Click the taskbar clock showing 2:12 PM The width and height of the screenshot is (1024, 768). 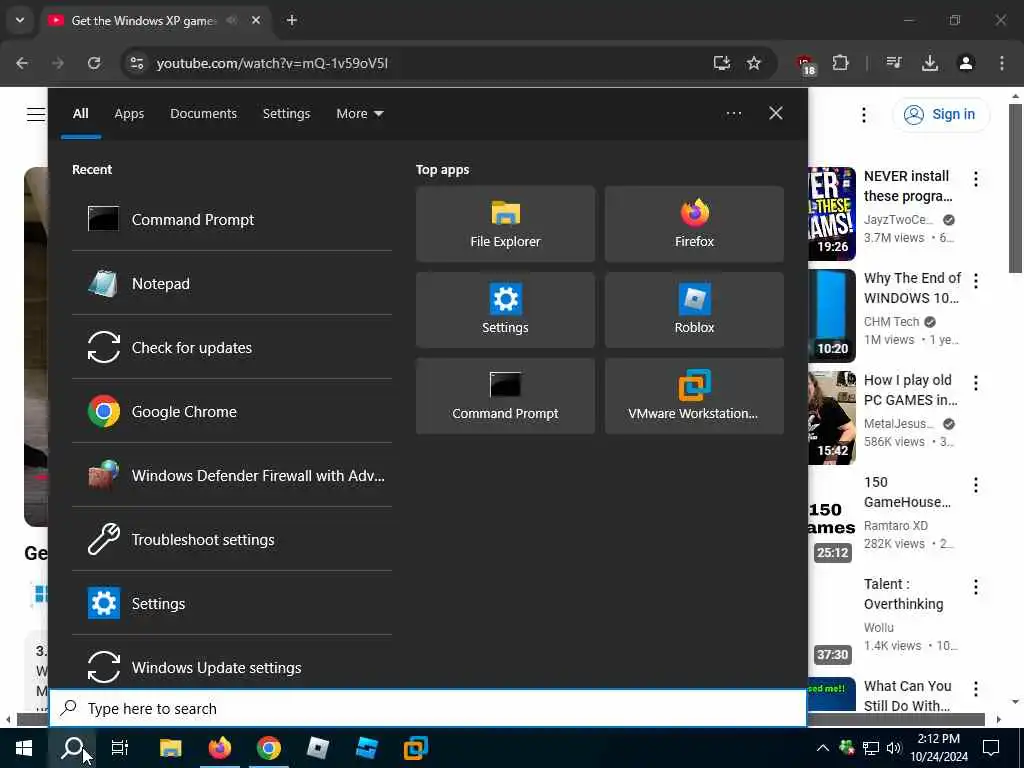(x=938, y=748)
